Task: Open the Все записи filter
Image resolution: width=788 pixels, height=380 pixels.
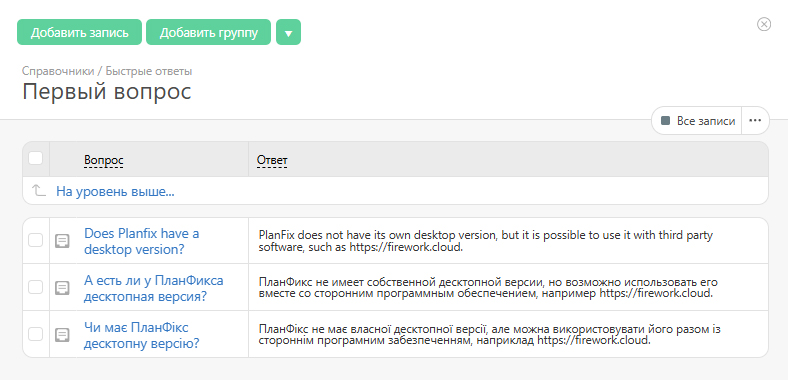Action: tap(698, 121)
